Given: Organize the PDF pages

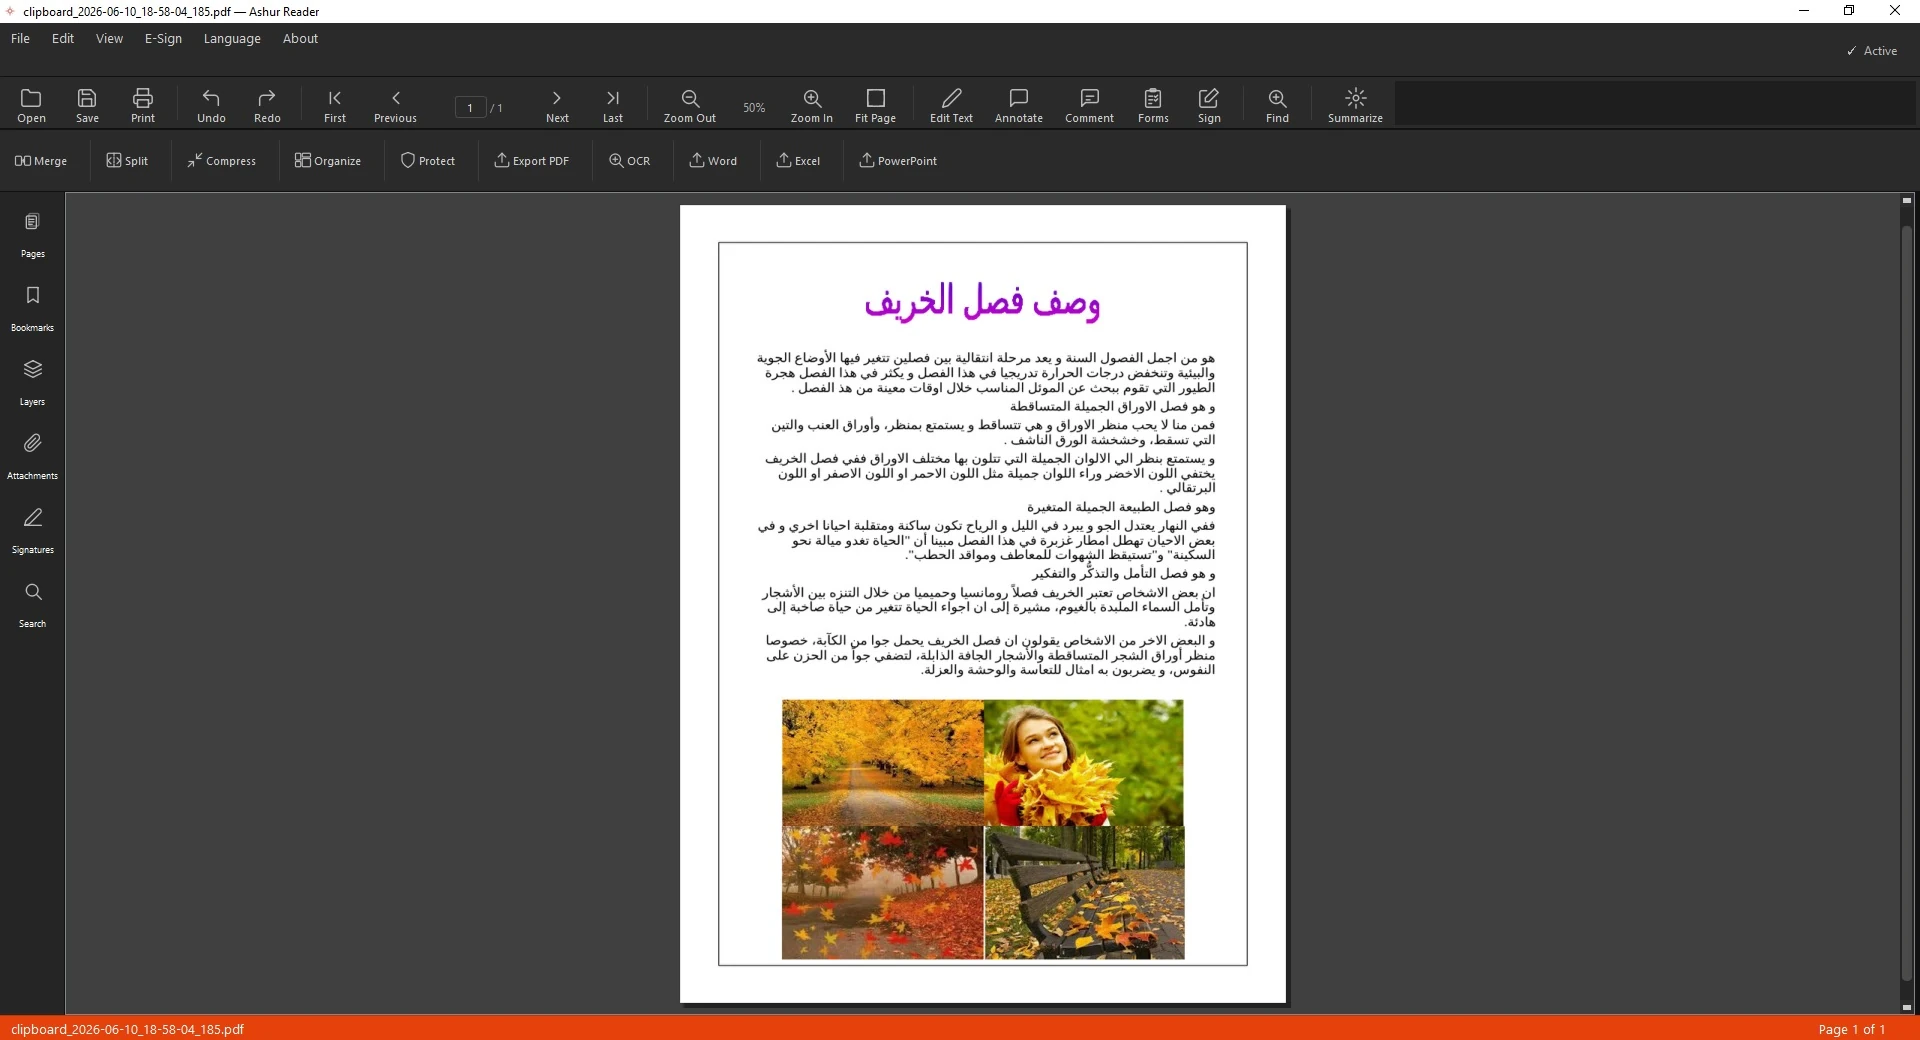Looking at the screenshot, I should [x=328, y=161].
